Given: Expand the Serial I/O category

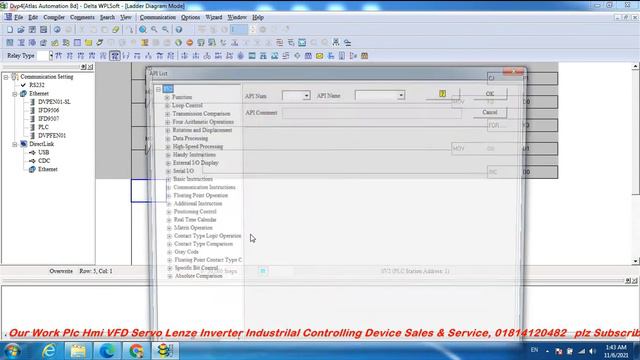Looking at the screenshot, I should 168,171.
